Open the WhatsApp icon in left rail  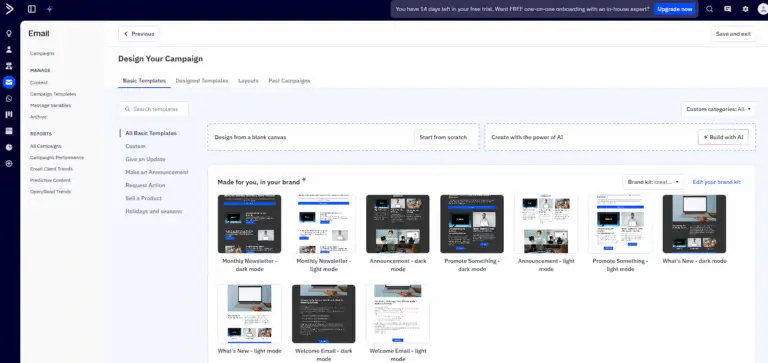pos(9,98)
